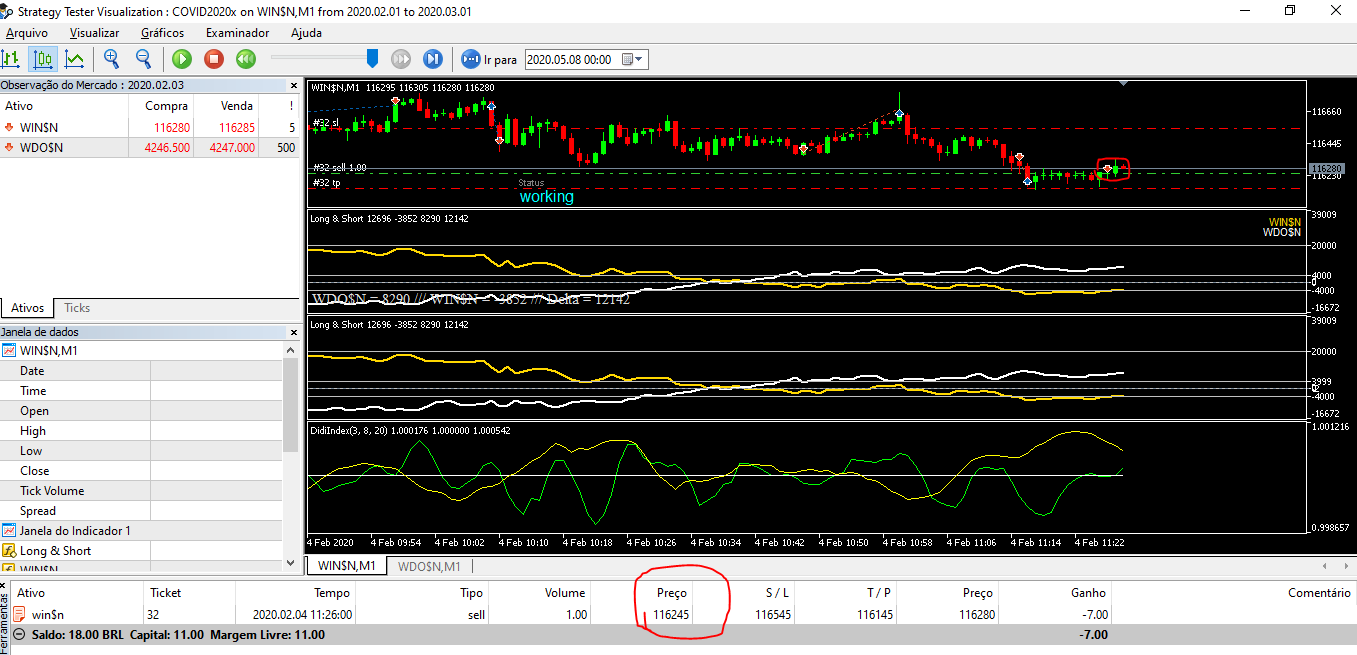Click the Strategy Tester title bar icon
Viewport: 1357px width, 655px height.
click(8, 11)
